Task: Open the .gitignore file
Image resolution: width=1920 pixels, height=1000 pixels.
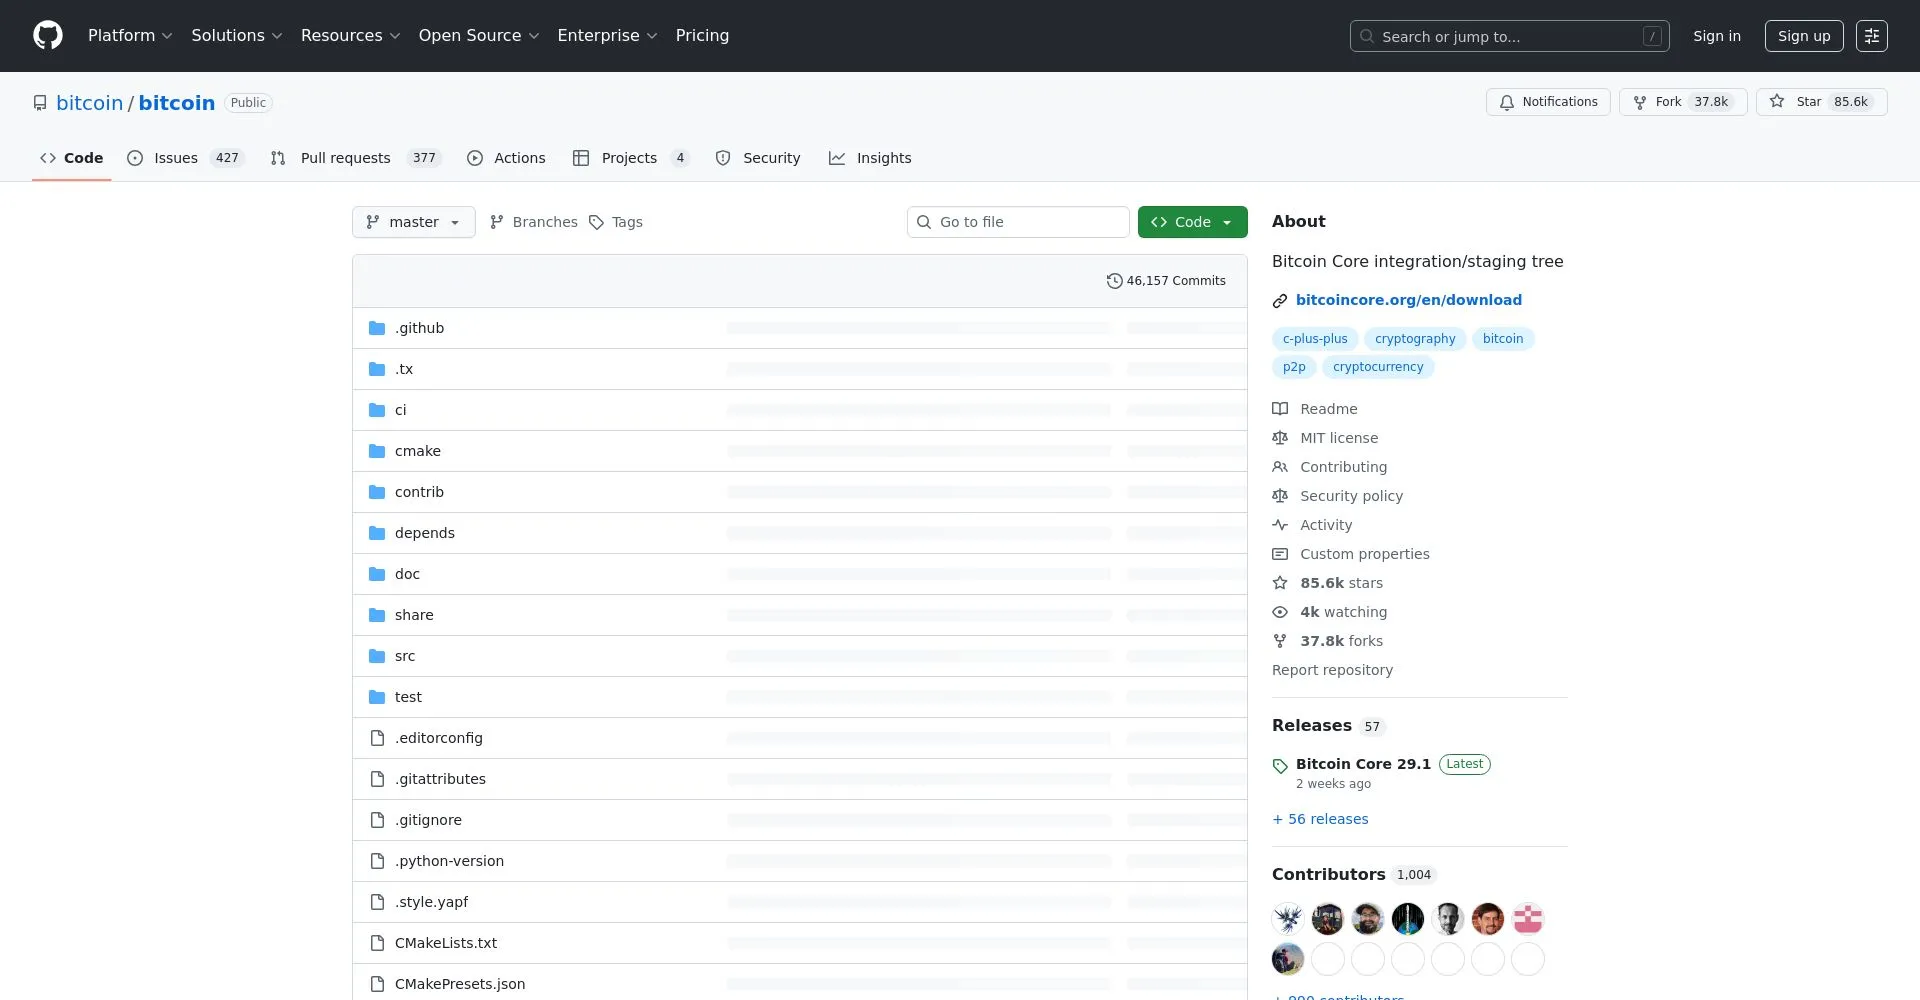Action: coord(428,820)
